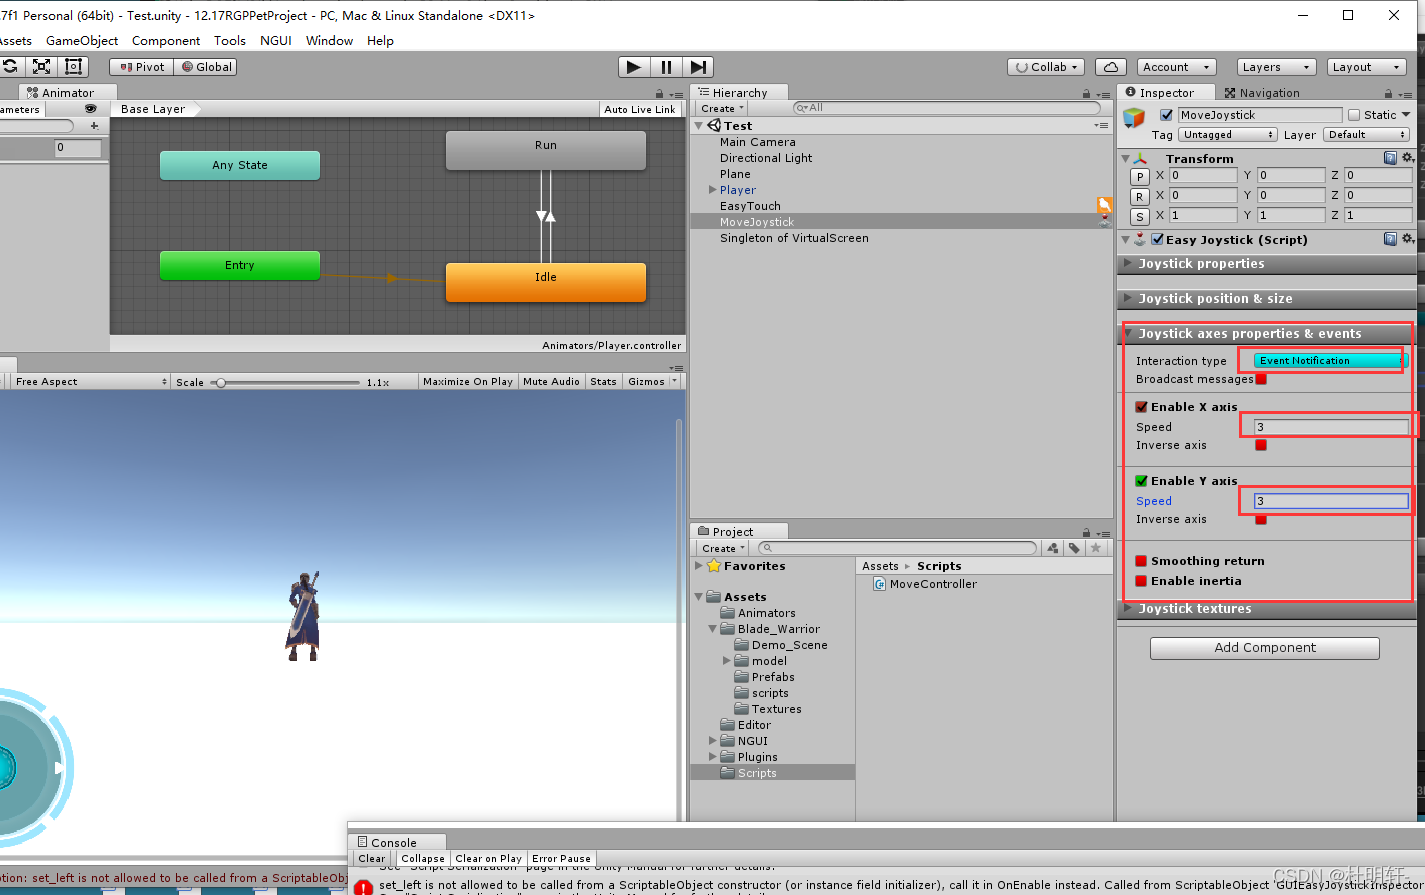Open the cloud services icon
The height and width of the screenshot is (895, 1425).
pyautogui.click(x=1110, y=67)
